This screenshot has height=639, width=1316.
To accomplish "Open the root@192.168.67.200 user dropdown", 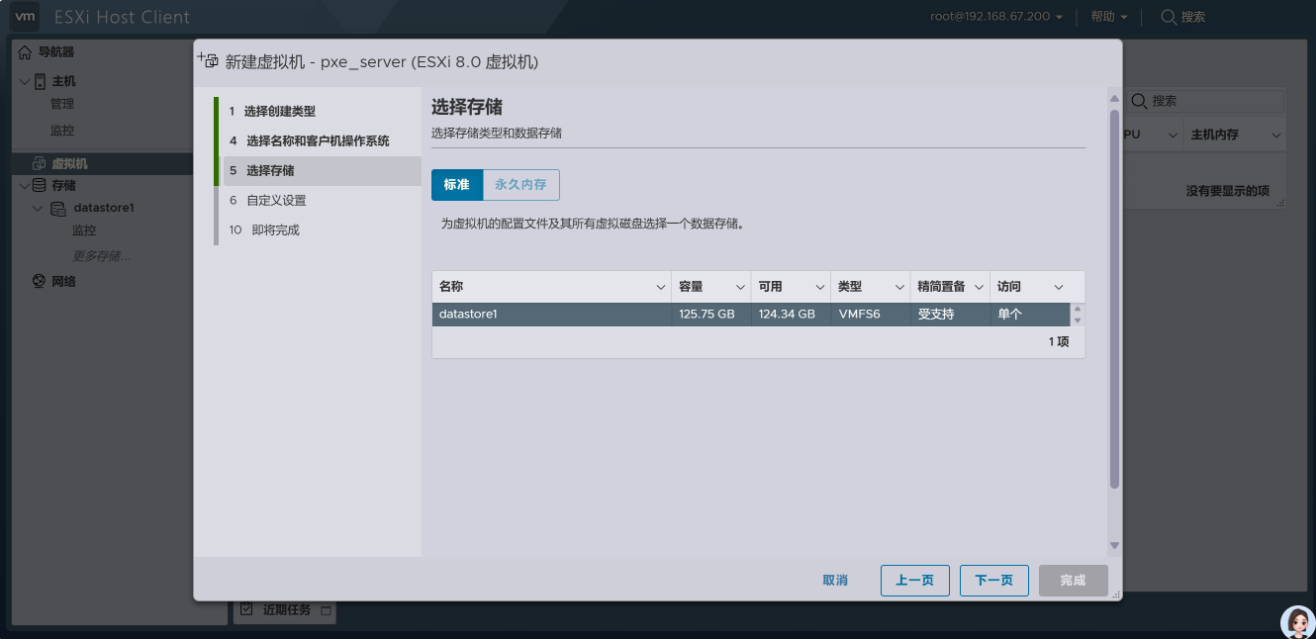I will click(996, 17).
